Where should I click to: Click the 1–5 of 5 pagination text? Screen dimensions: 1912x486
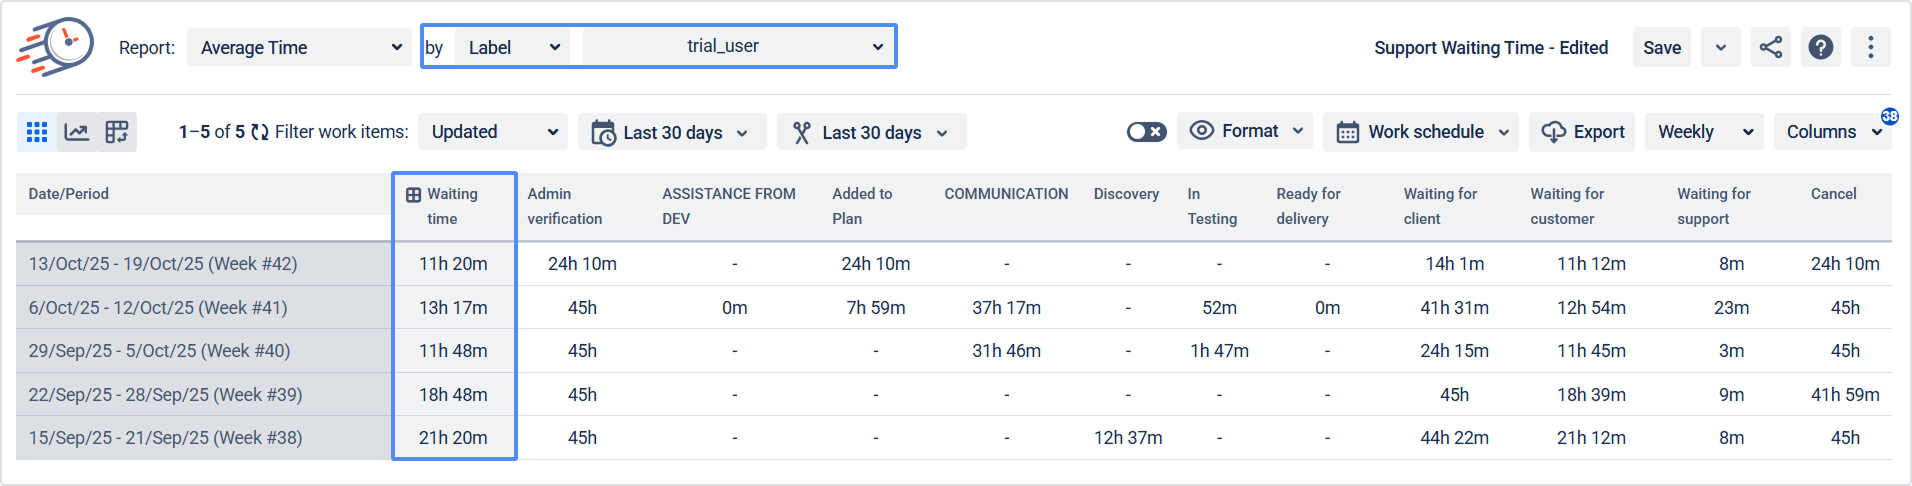(x=212, y=132)
